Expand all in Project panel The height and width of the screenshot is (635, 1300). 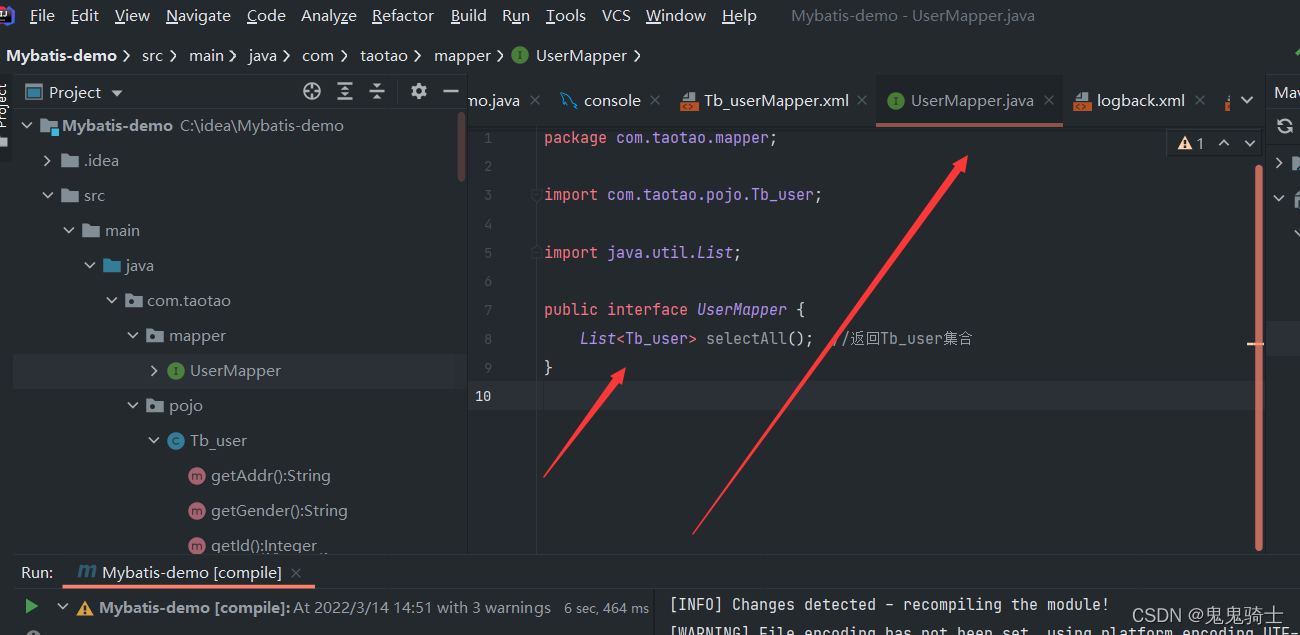345,92
